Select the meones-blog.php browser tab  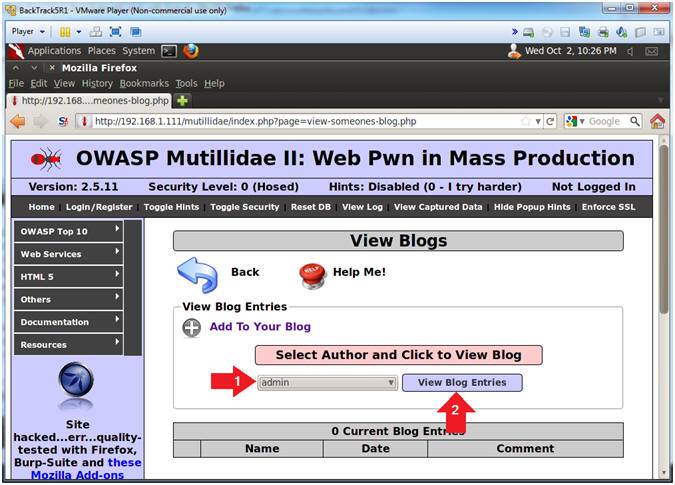click(x=90, y=101)
